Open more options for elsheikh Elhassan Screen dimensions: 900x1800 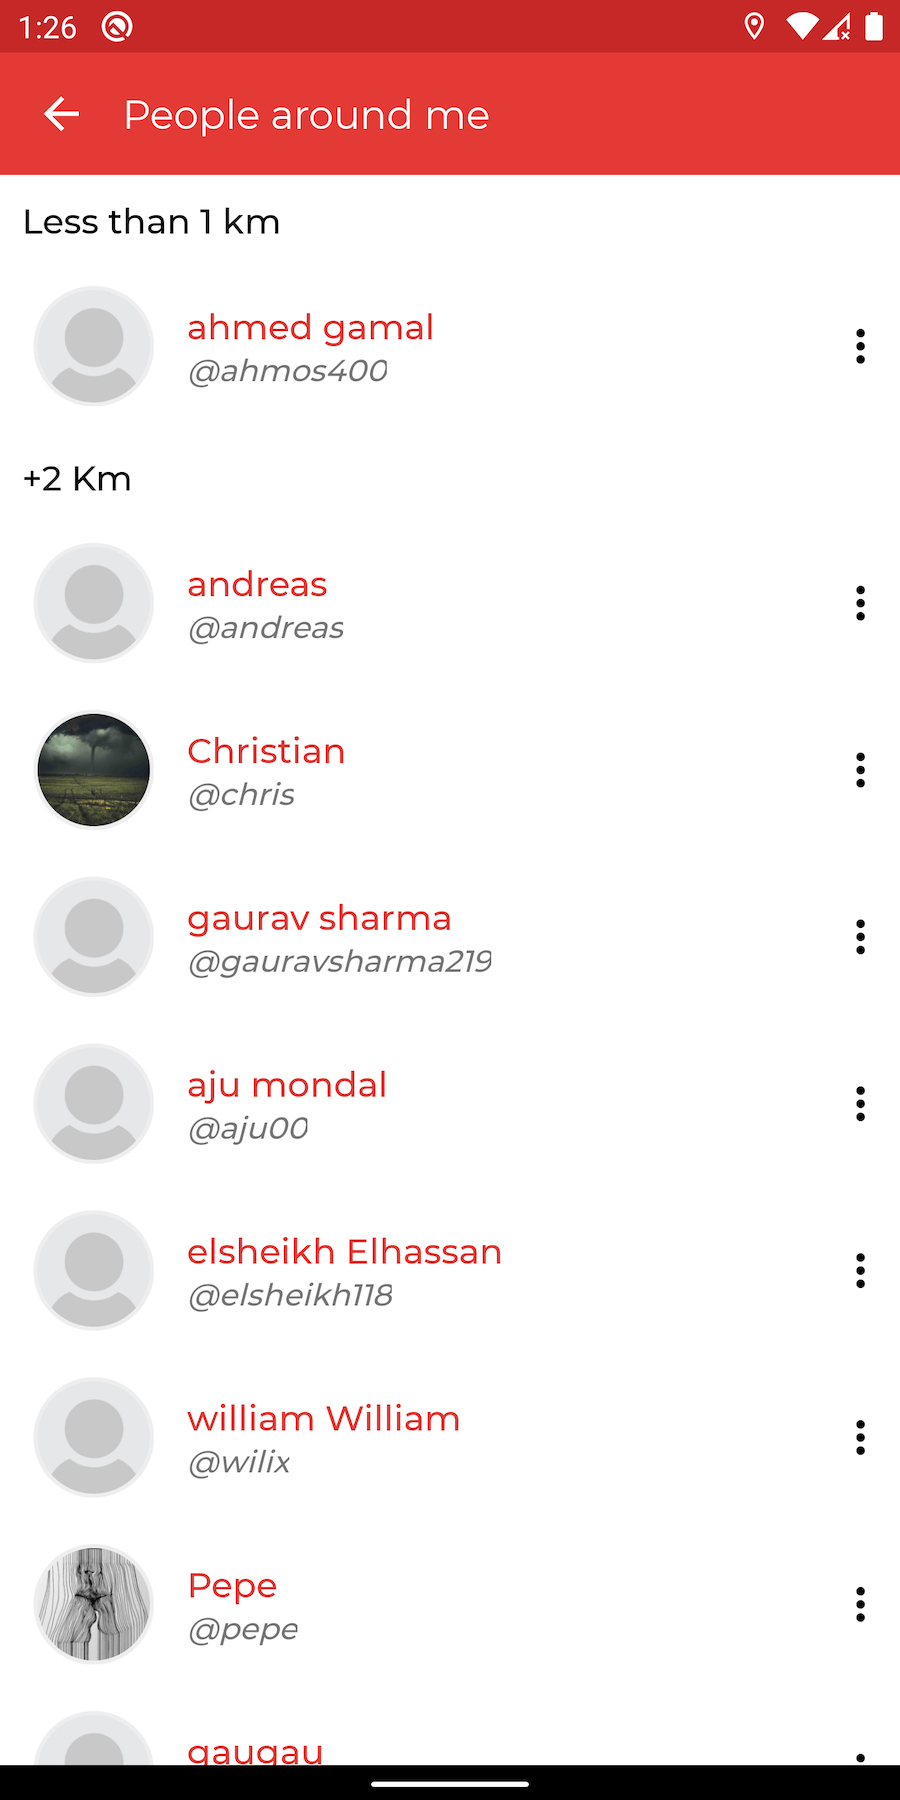click(x=860, y=1271)
